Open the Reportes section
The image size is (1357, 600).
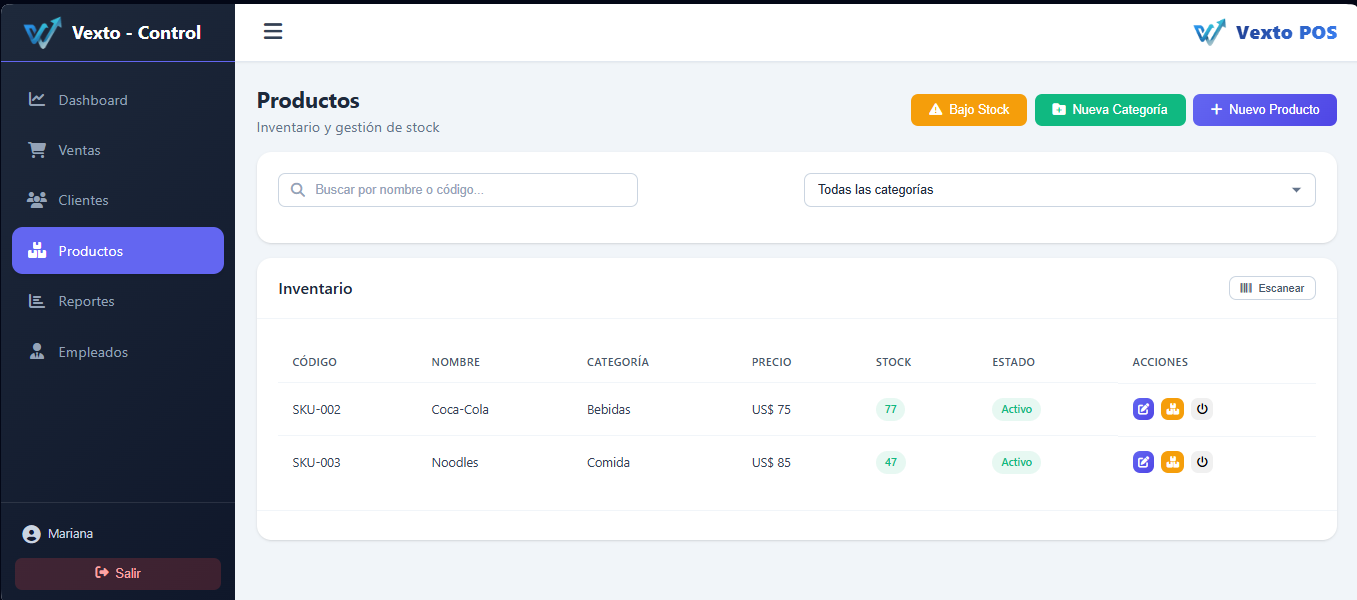(118, 301)
